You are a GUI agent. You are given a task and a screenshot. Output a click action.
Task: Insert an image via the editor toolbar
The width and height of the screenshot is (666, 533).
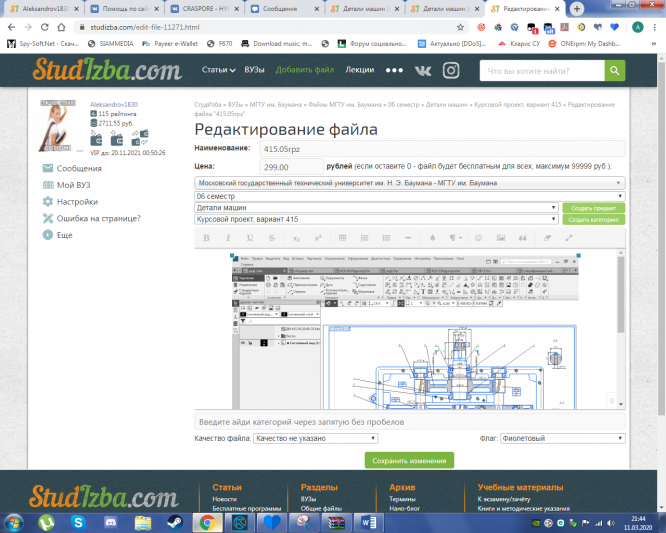501,238
